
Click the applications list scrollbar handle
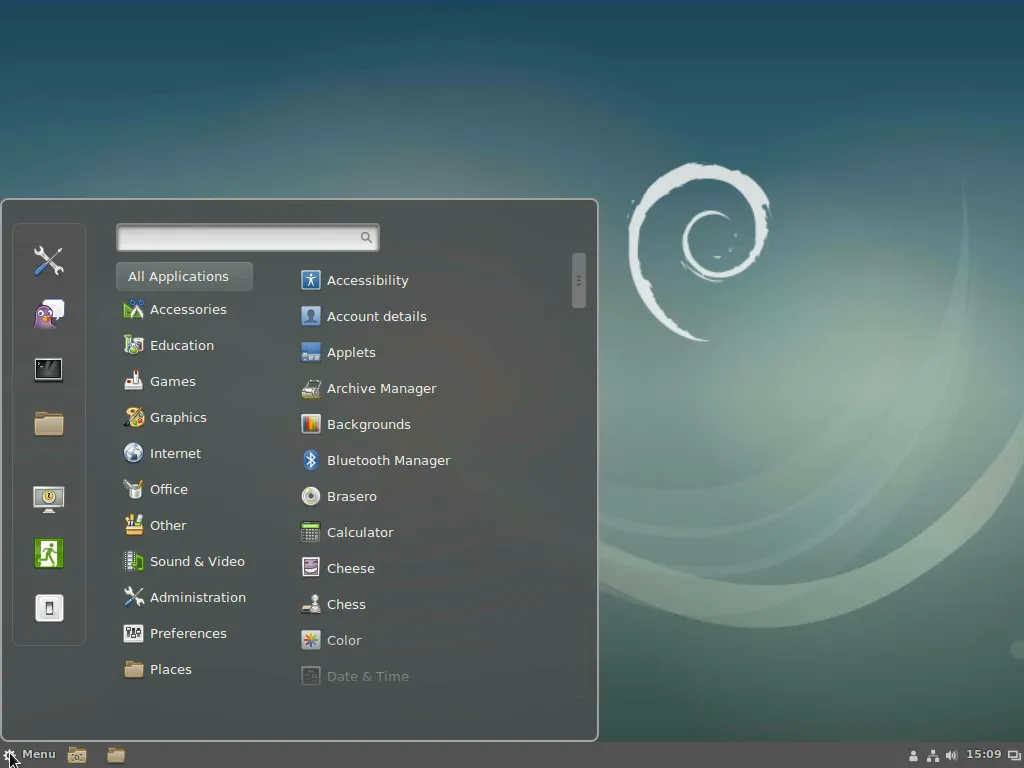579,280
